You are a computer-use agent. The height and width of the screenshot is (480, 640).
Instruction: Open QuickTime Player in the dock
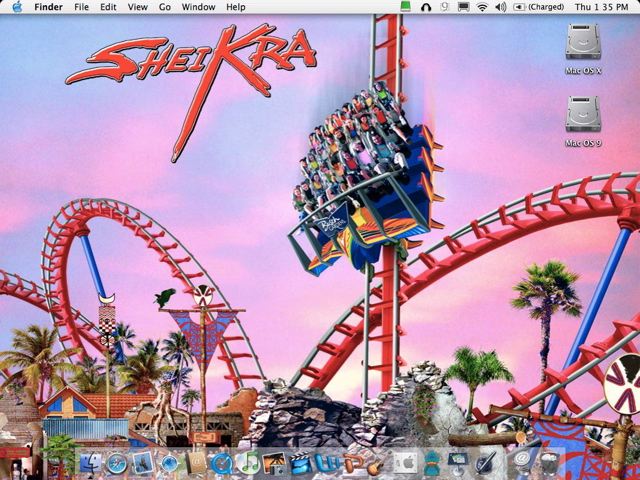222,463
